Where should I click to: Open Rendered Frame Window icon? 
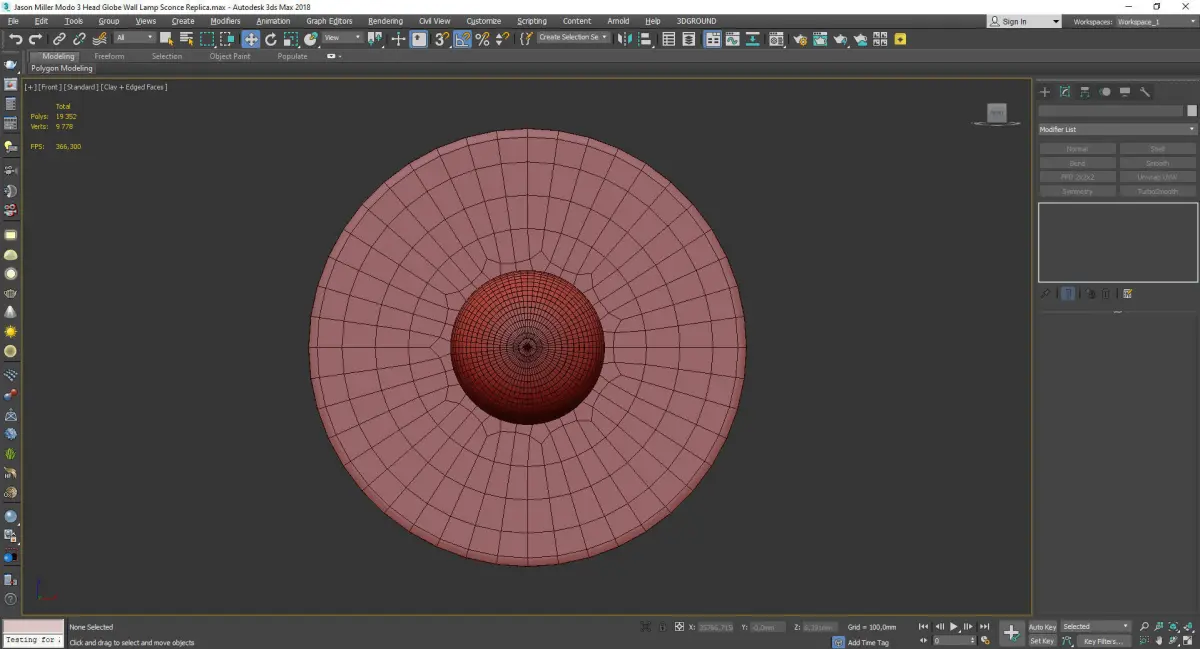[x=820, y=39]
